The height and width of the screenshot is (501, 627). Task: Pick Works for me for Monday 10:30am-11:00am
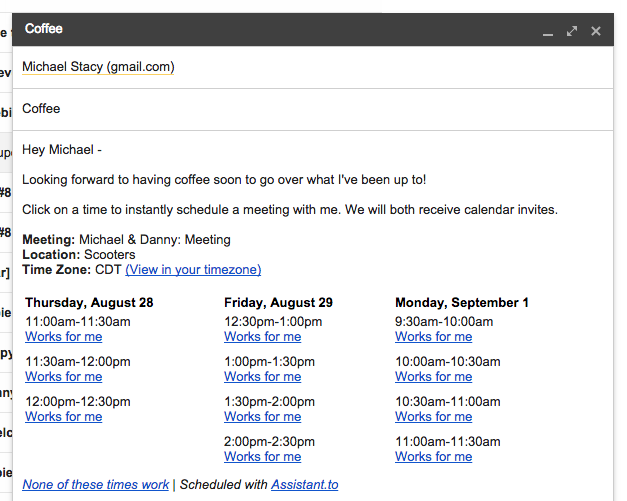pos(434,417)
